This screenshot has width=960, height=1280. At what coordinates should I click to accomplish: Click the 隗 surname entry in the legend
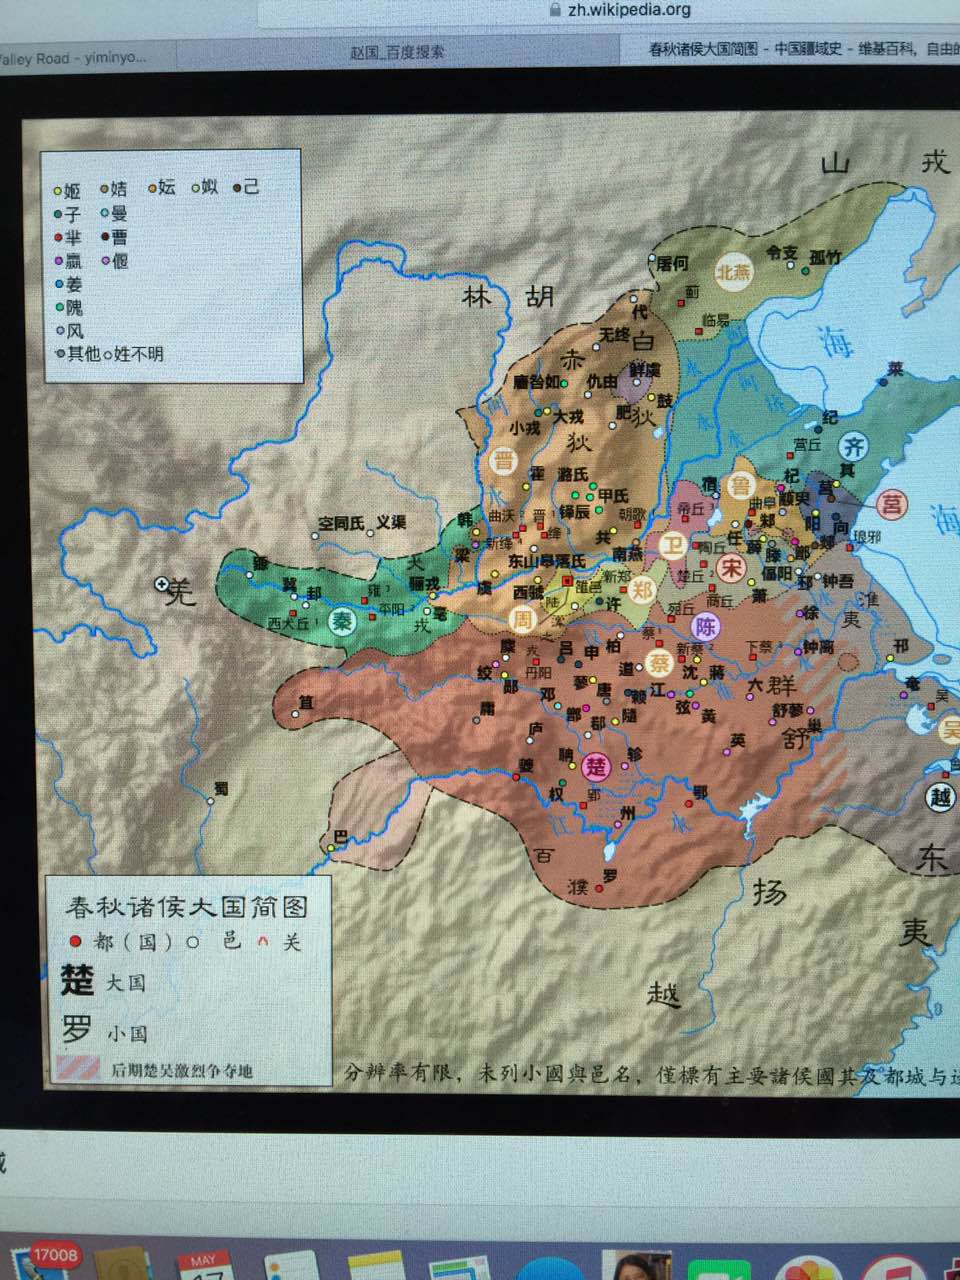point(68,308)
